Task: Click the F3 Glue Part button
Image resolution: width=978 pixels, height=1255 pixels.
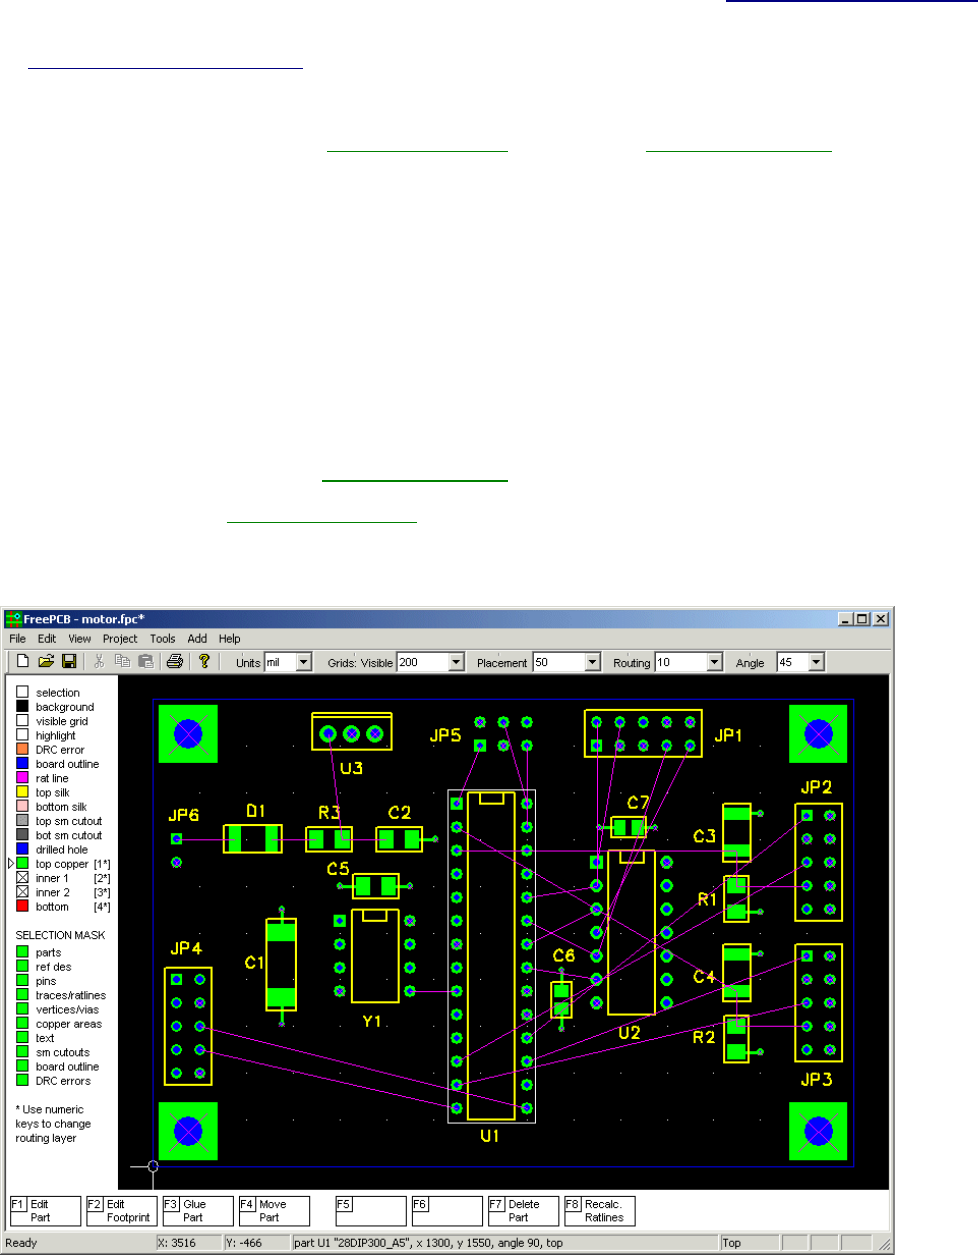Action: pyautogui.click(x=198, y=1211)
